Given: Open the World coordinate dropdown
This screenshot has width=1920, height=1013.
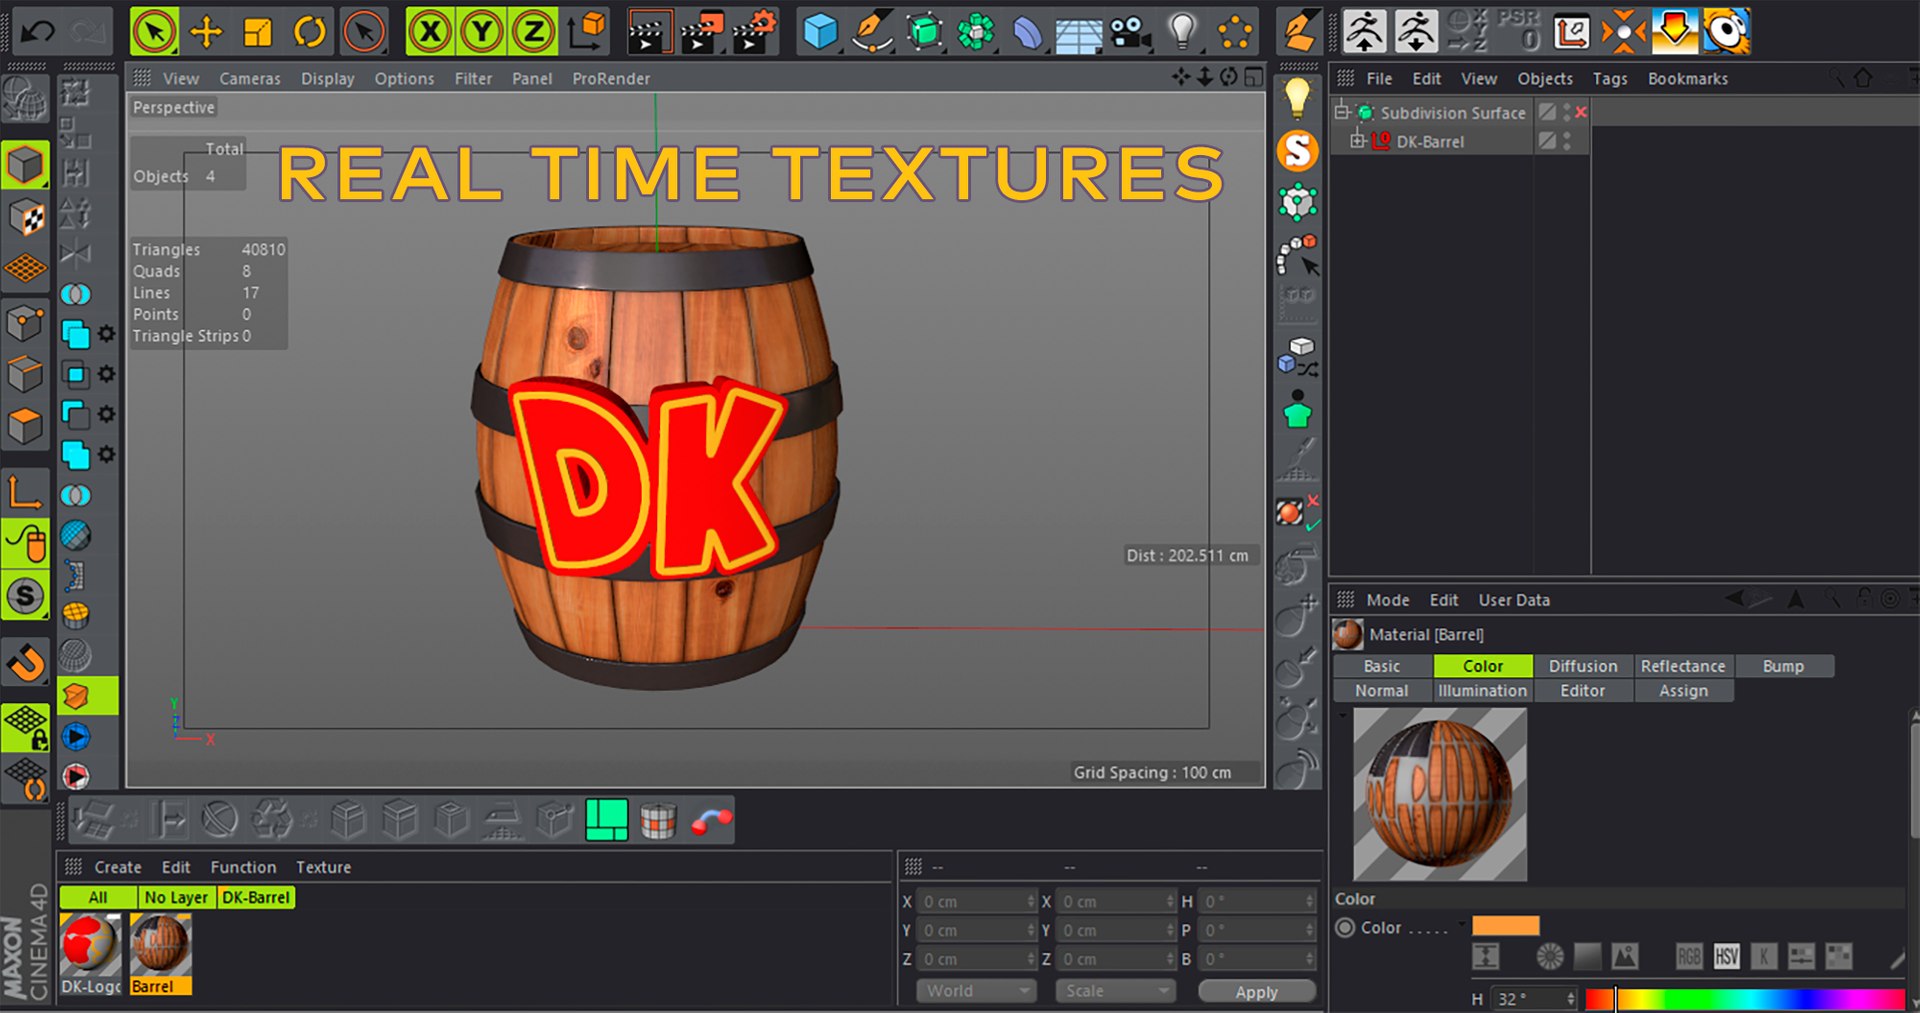Looking at the screenshot, I should [x=976, y=991].
